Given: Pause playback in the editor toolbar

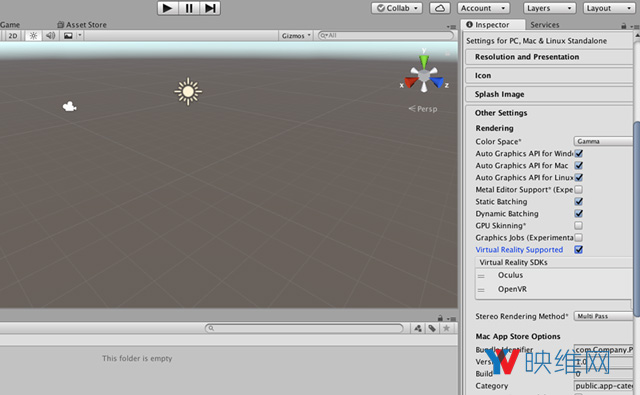Looking at the screenshot, I should [189, 8].
